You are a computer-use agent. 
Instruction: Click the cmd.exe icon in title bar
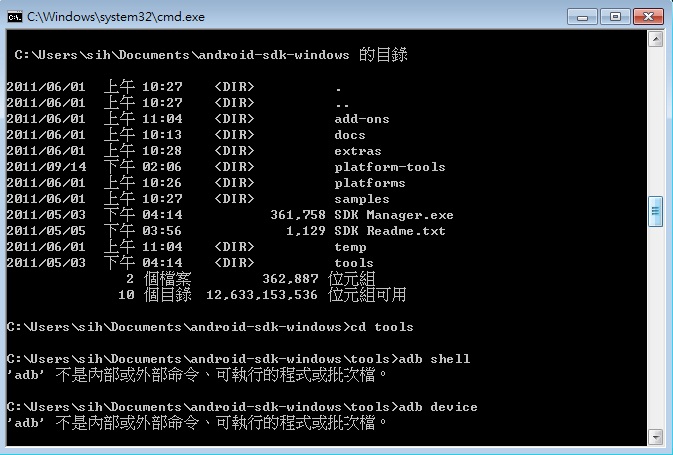15,17
